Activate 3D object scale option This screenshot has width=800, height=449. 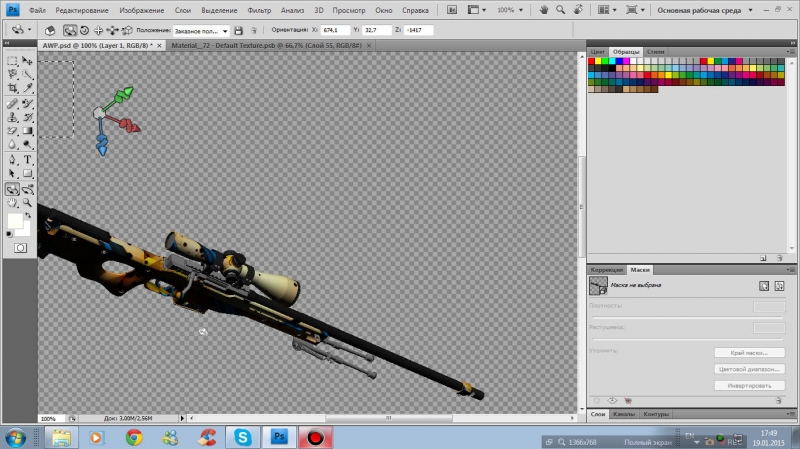coord(127,31)
